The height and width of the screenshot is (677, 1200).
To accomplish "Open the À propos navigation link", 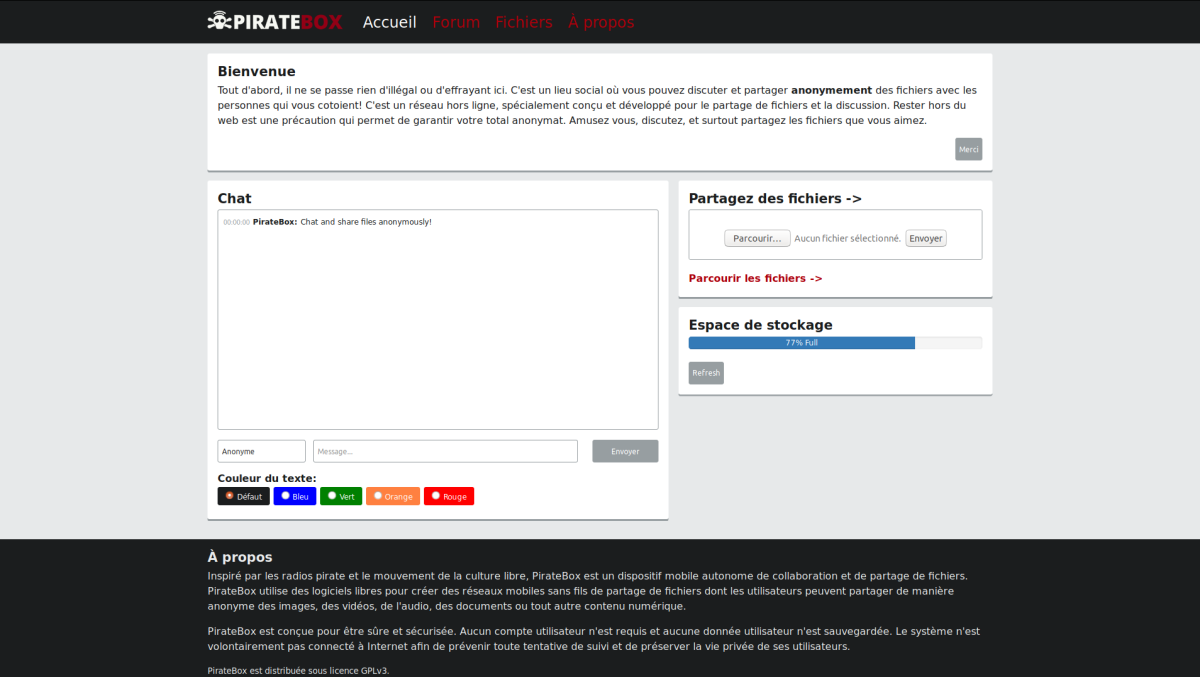I will [x=601, y=22].
